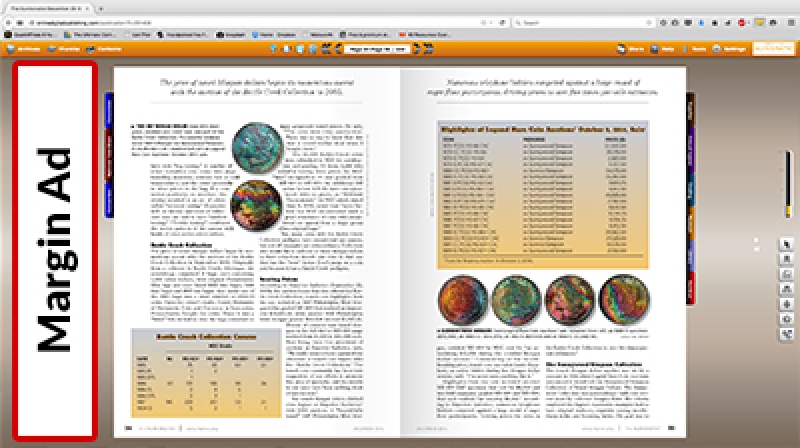Click the browser search box
Viewport: 800px width, 448px height.
pyautogui.click(x=584, y=22)
